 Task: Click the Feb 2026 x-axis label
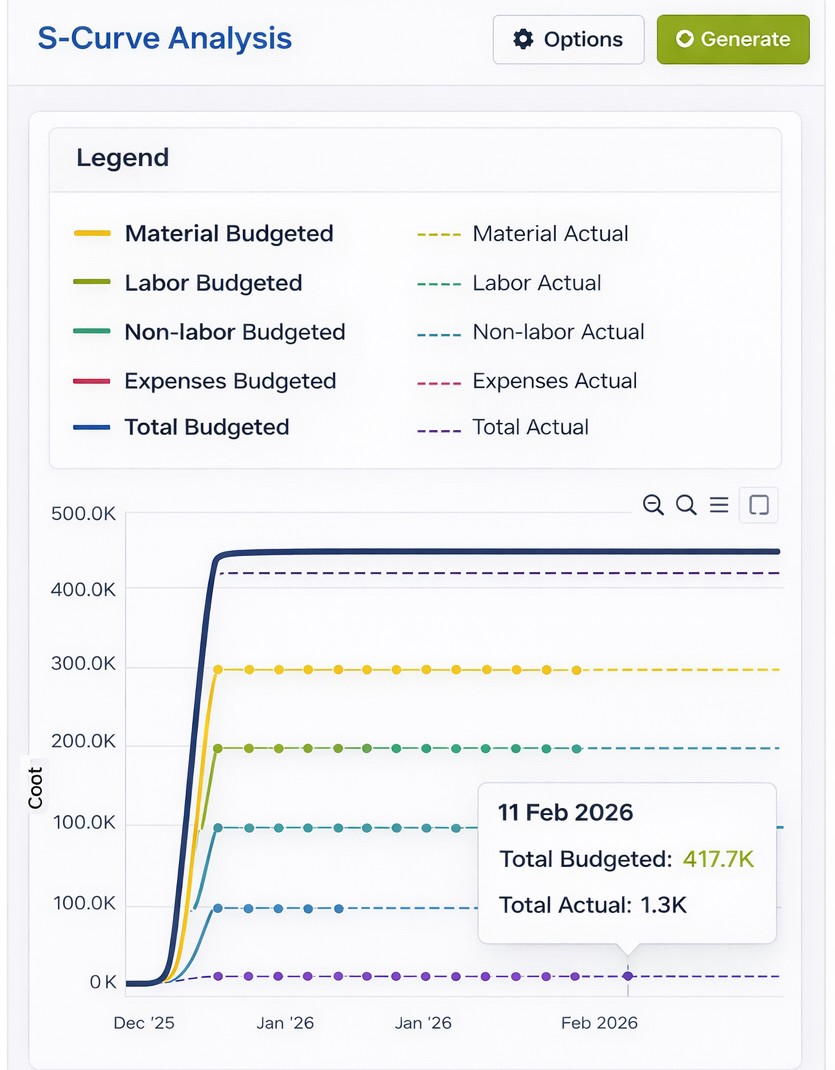click(599, 1023)
